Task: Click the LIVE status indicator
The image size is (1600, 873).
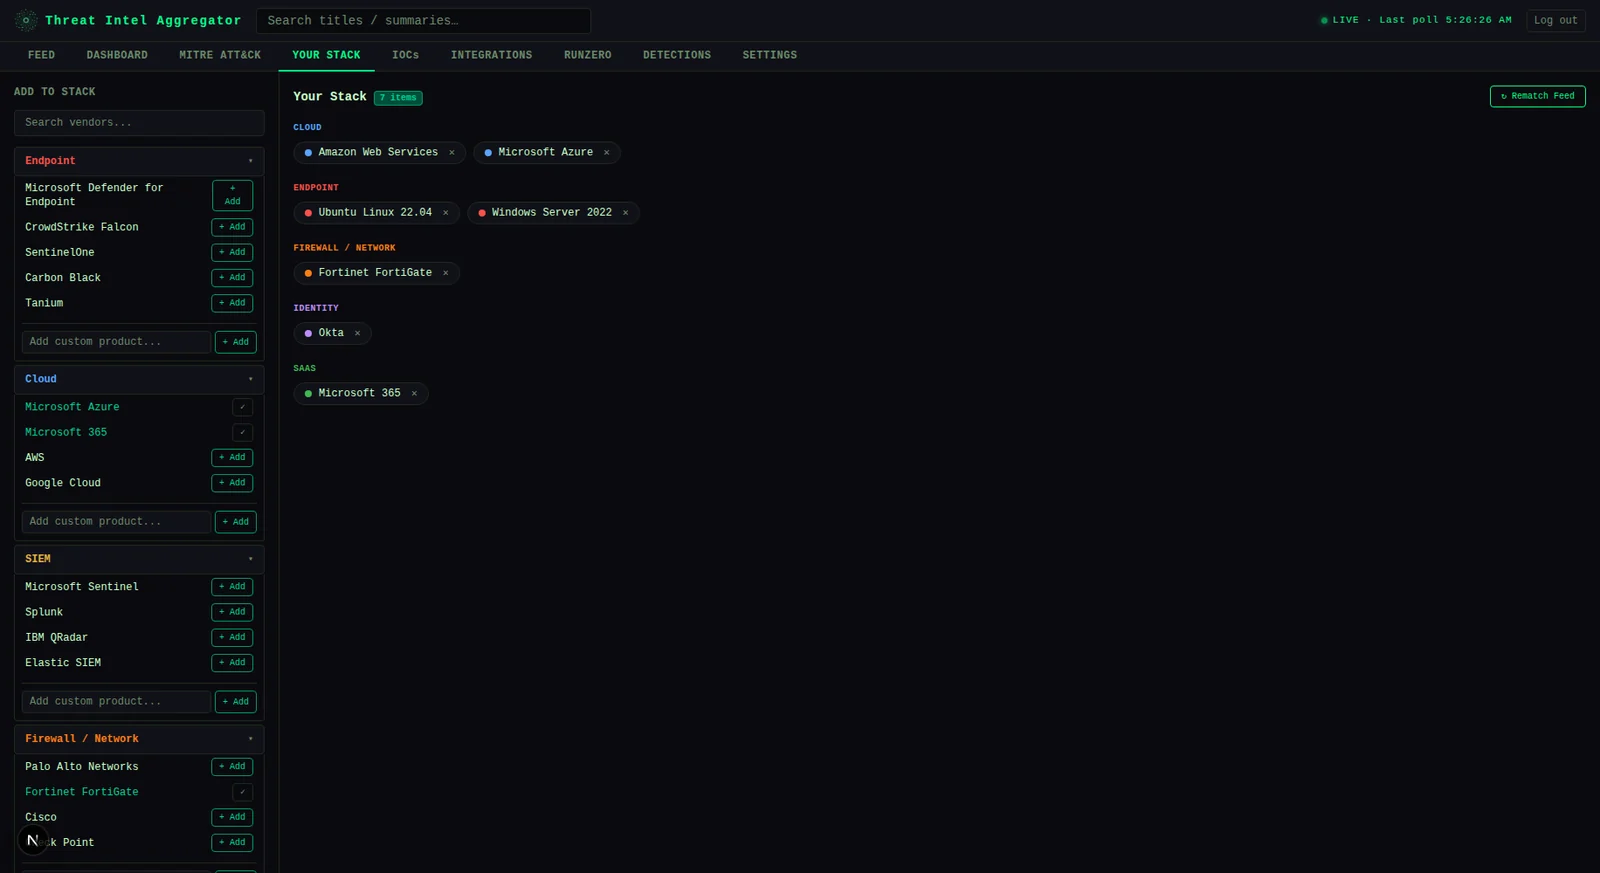Action: [x=1340, y=20]
